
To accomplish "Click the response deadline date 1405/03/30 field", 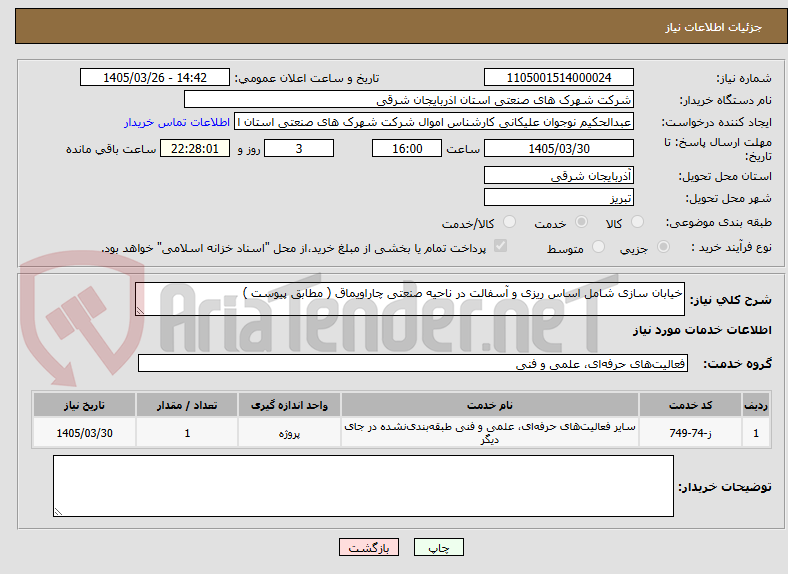I will coord(559,148).
